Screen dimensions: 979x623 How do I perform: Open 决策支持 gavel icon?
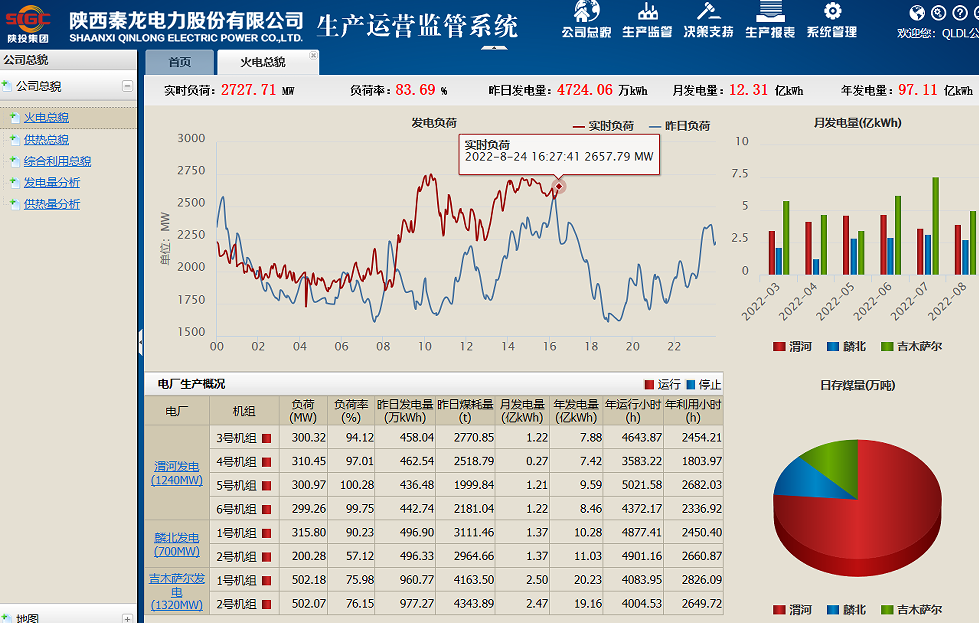pyautogui.click(x=708, y=12)
